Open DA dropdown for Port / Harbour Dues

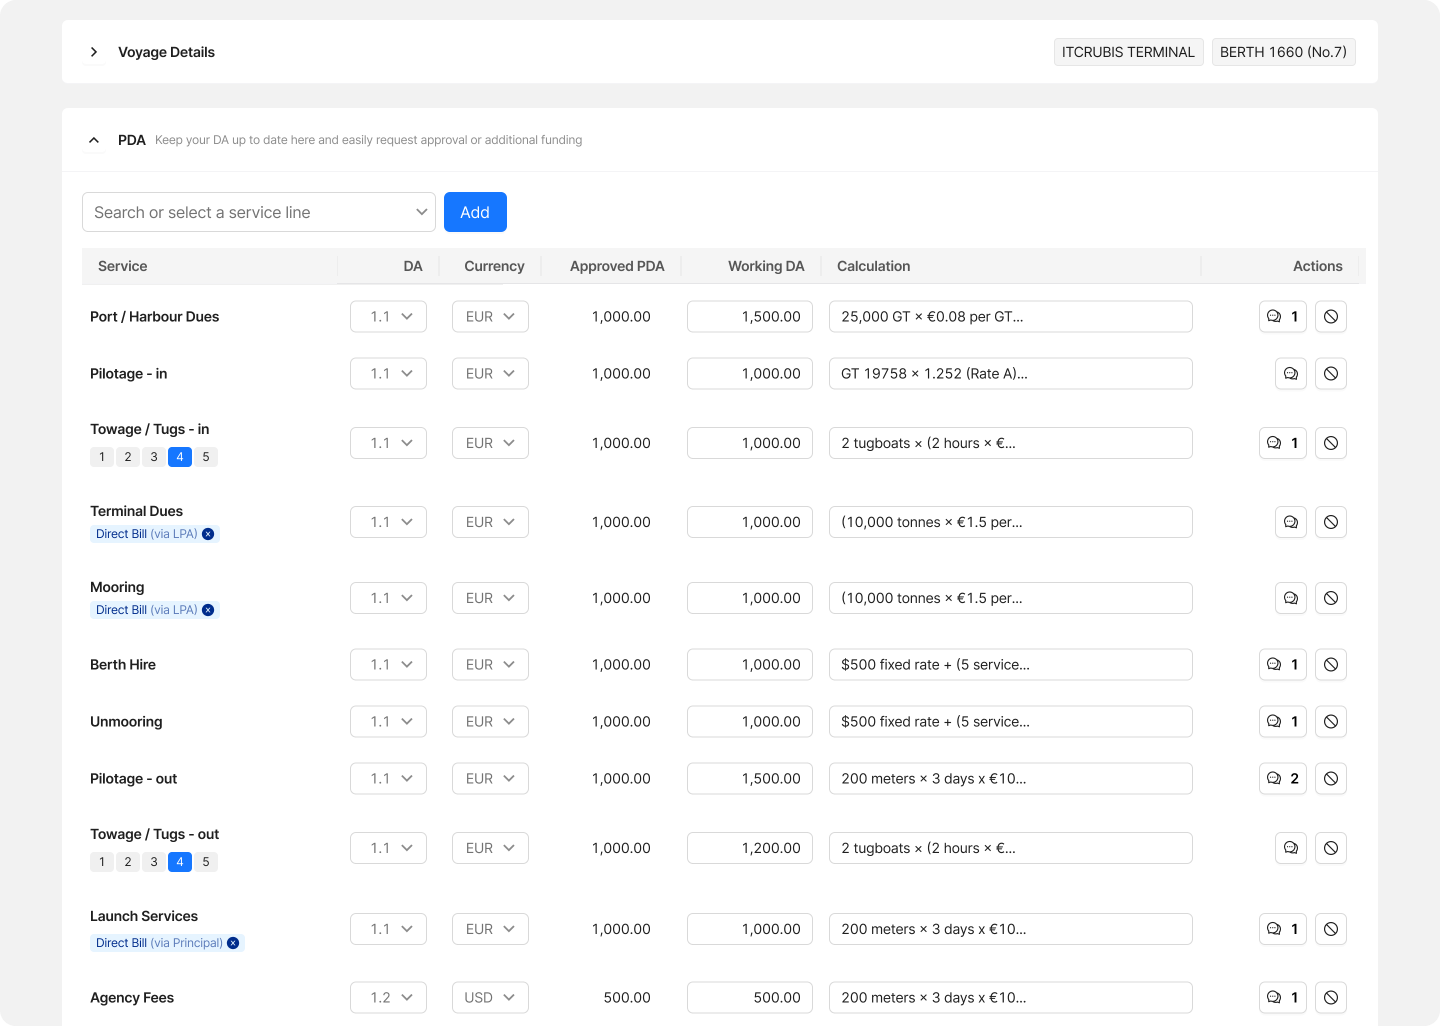coord(388,317)
